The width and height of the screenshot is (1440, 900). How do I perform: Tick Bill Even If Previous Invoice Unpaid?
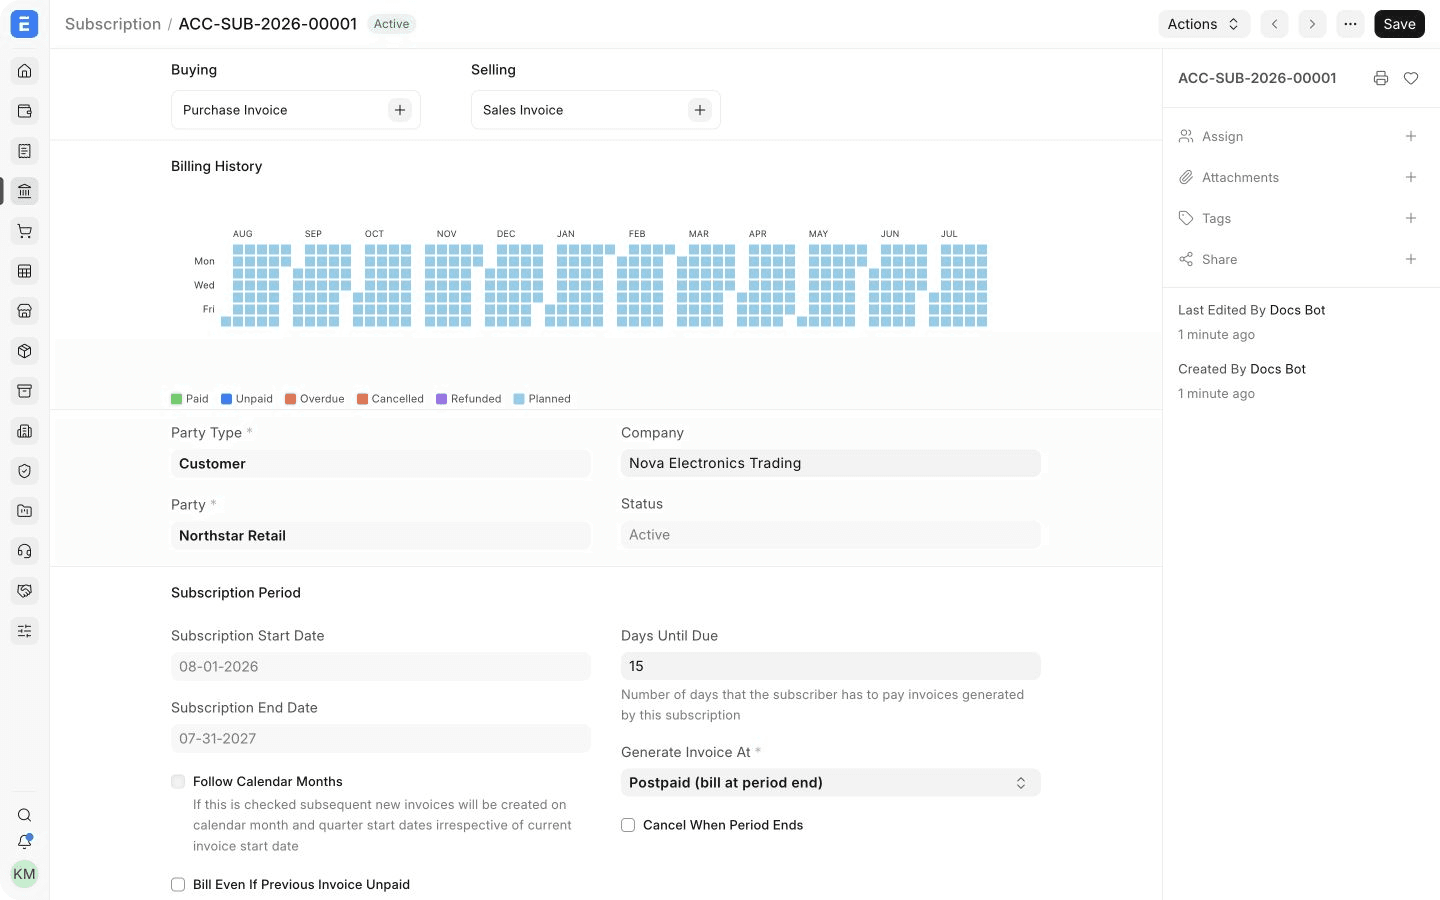click(178, 885)
